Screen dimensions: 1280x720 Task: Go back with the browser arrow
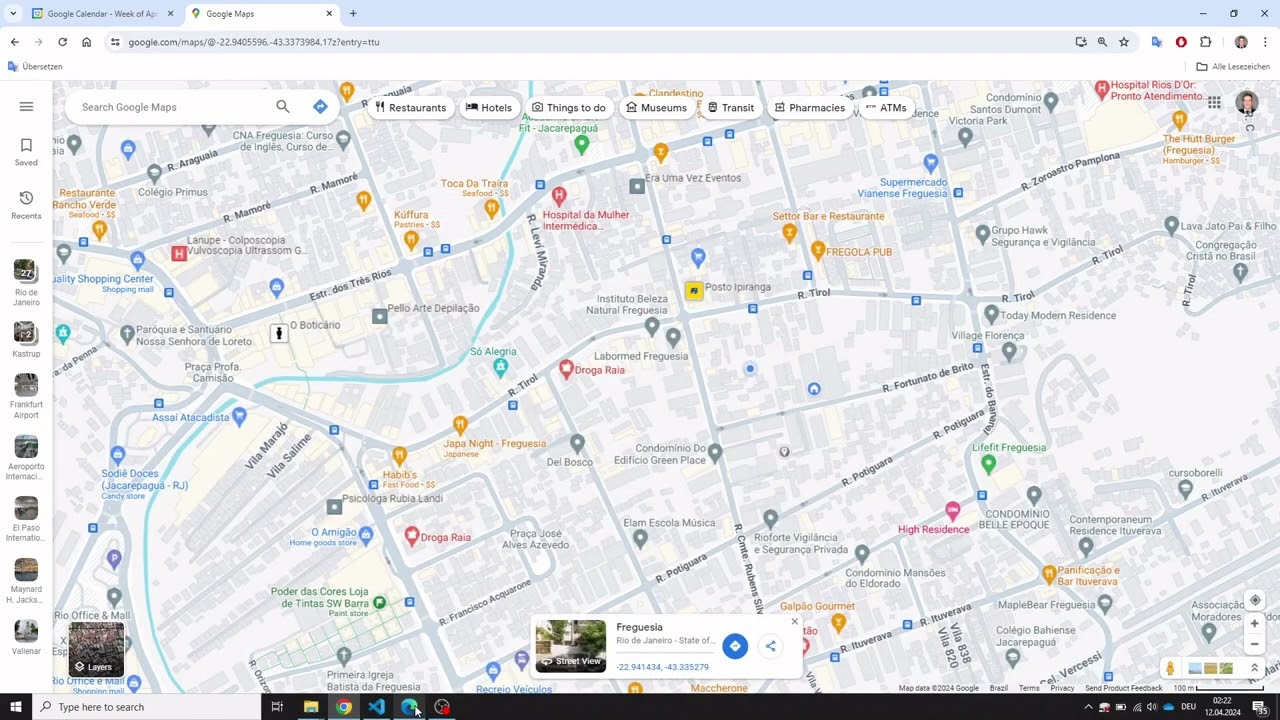pos(14,42)
